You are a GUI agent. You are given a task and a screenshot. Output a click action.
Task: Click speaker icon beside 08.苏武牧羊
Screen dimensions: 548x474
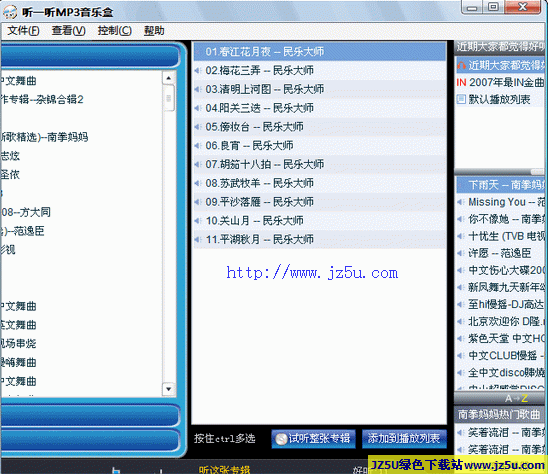coord(198,183)
